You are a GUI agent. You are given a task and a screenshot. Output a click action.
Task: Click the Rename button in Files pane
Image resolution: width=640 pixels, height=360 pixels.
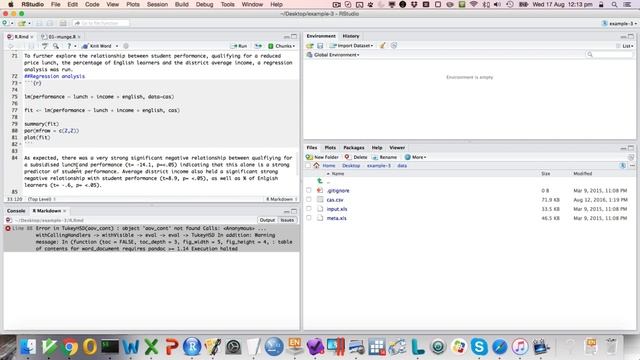point(384,157)
